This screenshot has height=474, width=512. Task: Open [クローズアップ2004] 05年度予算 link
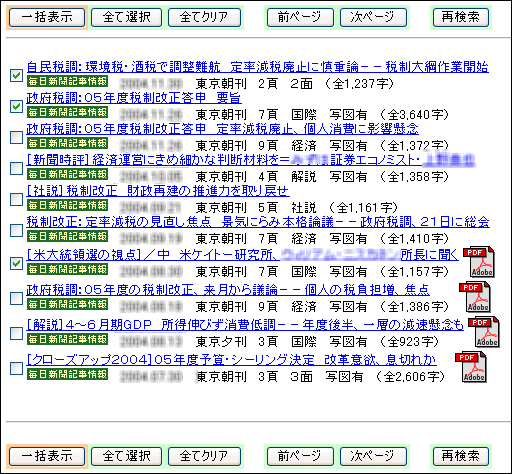tap(231, 360)
